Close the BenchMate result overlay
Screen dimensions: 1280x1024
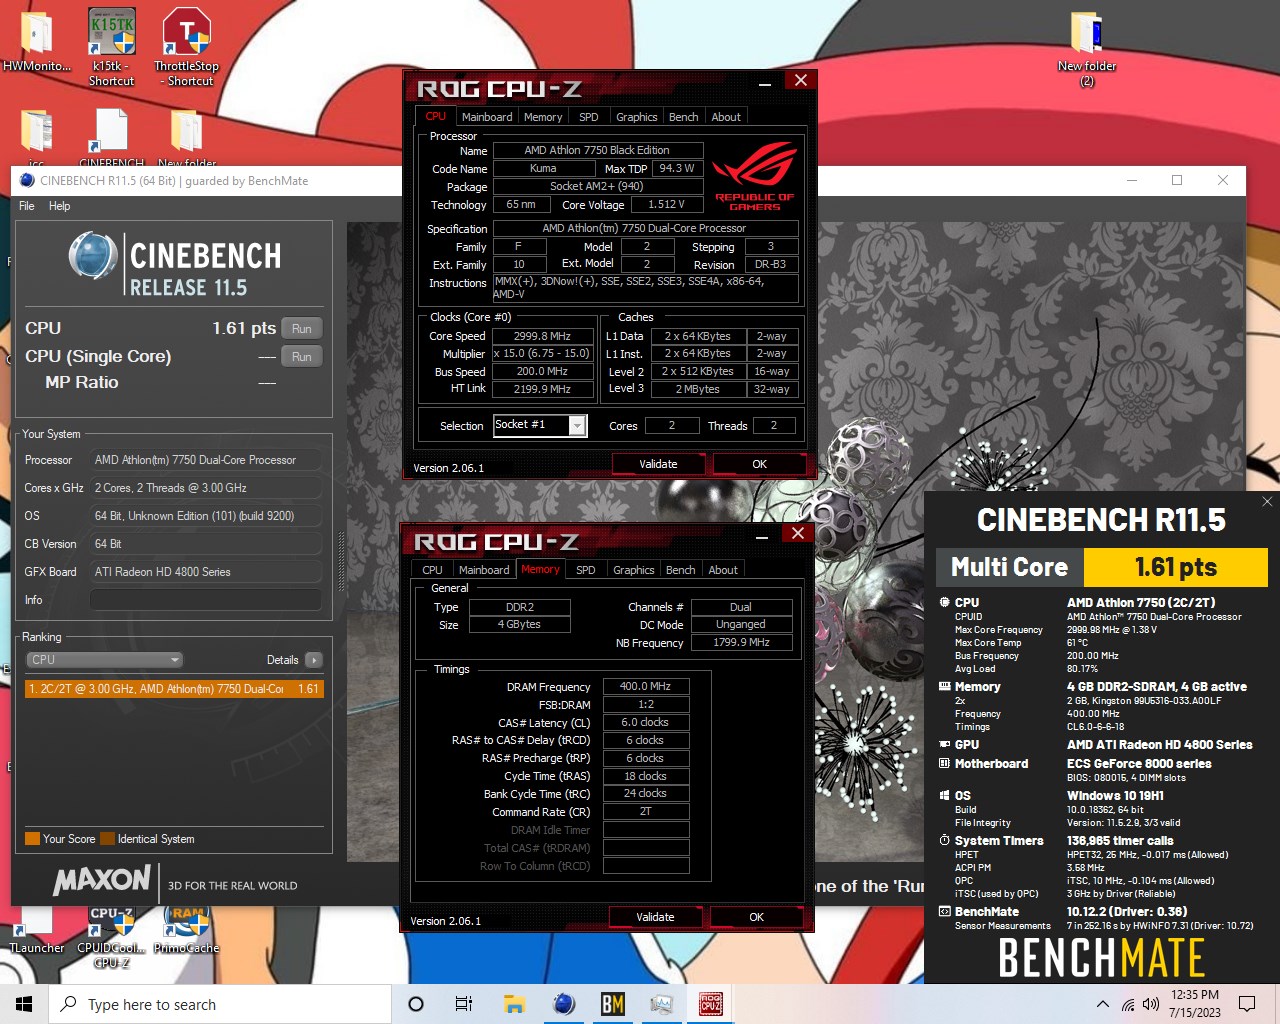coord(1267,502)
